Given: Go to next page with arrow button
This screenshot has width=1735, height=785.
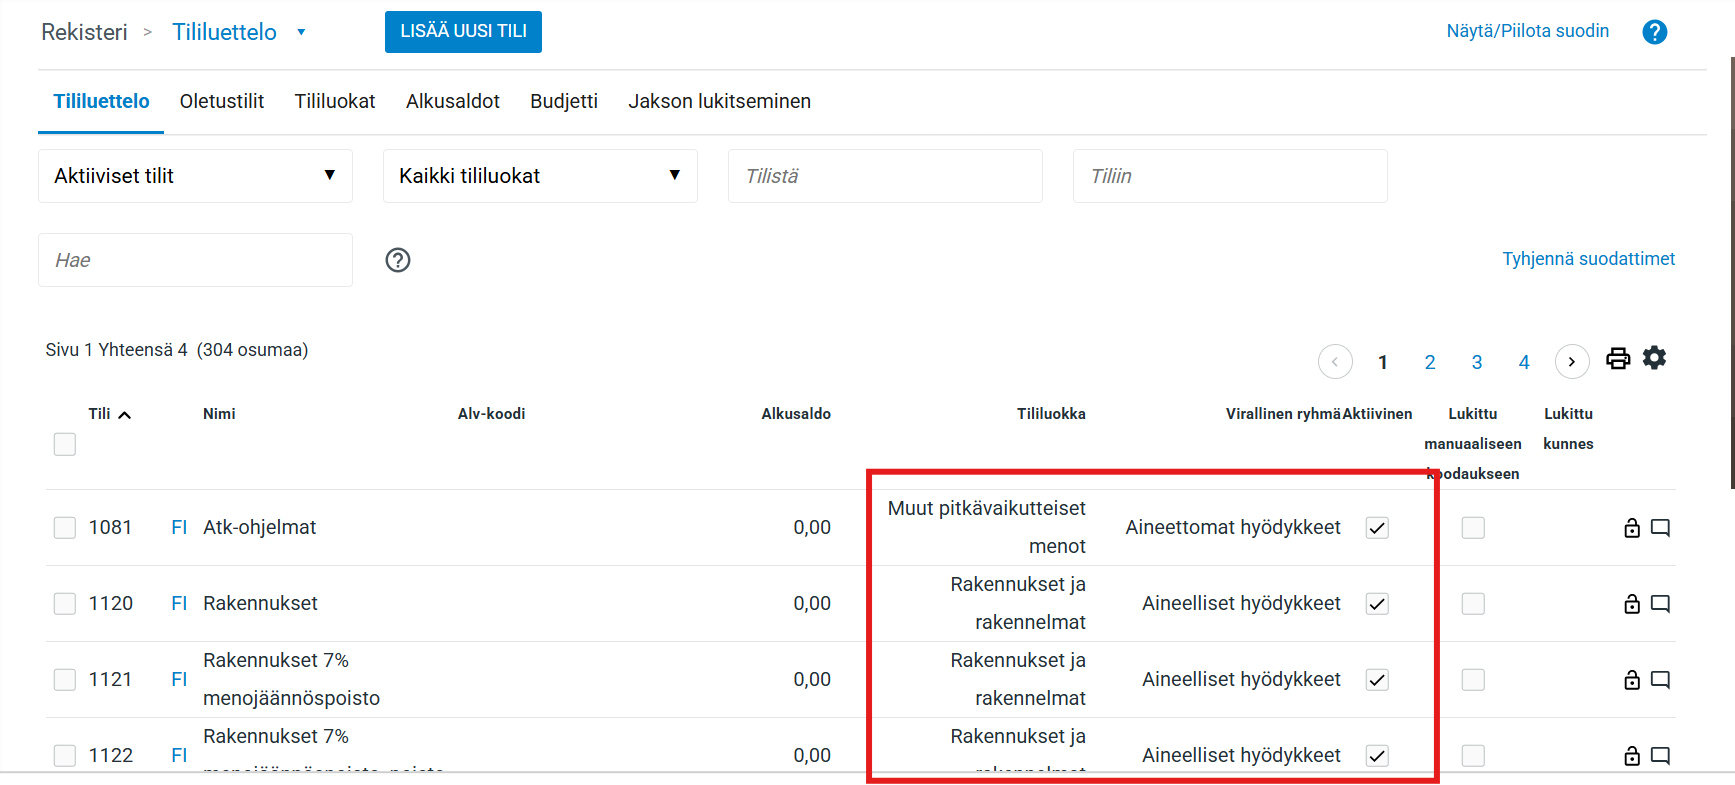Looking at the screenshot, I should (x=1571, y=362).
